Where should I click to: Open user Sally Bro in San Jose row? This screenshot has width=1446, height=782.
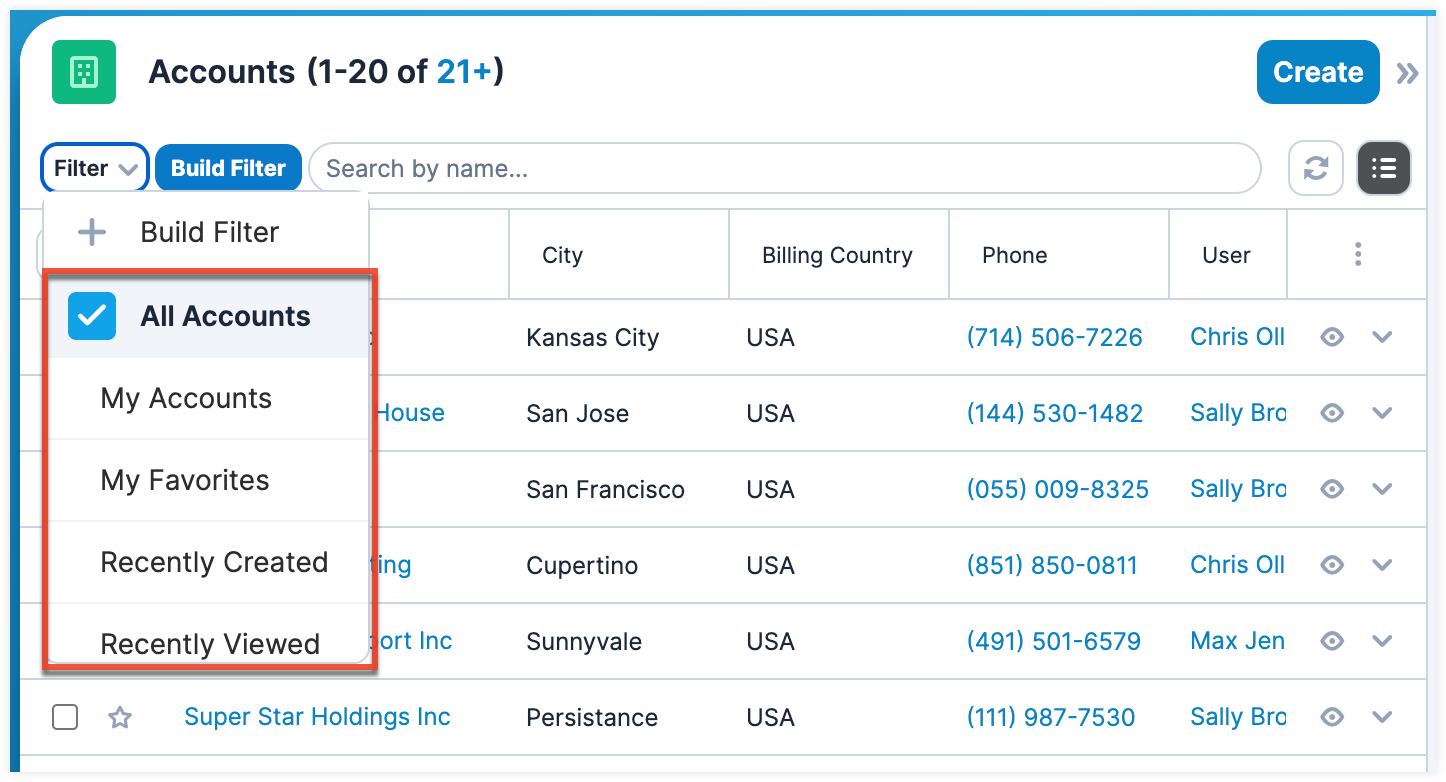tap(1238, 413)
